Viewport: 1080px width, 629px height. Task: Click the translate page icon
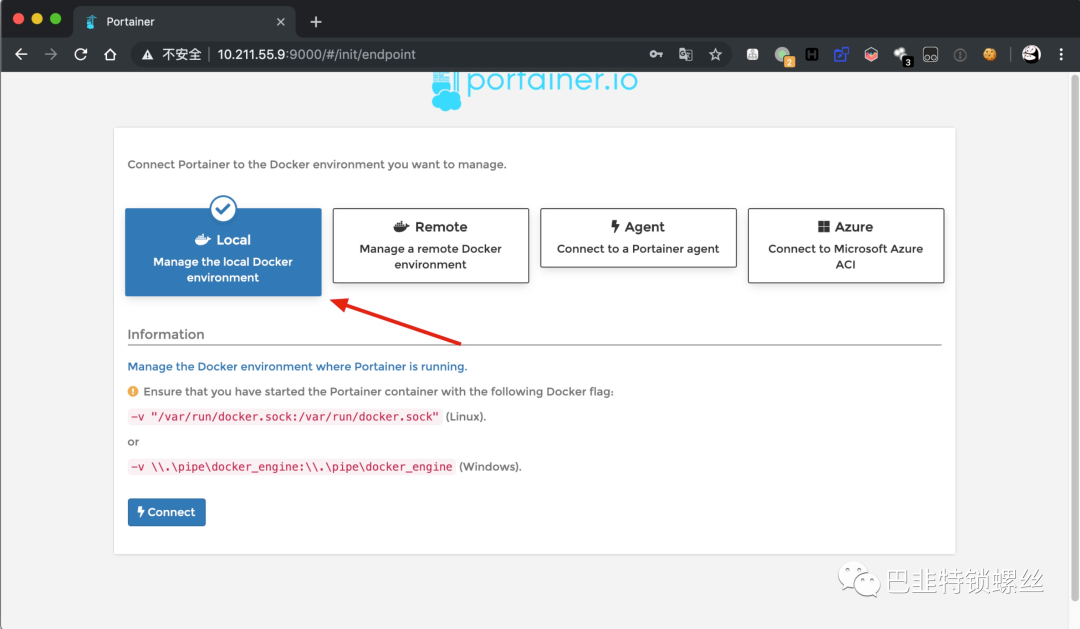tap(685, 54)
